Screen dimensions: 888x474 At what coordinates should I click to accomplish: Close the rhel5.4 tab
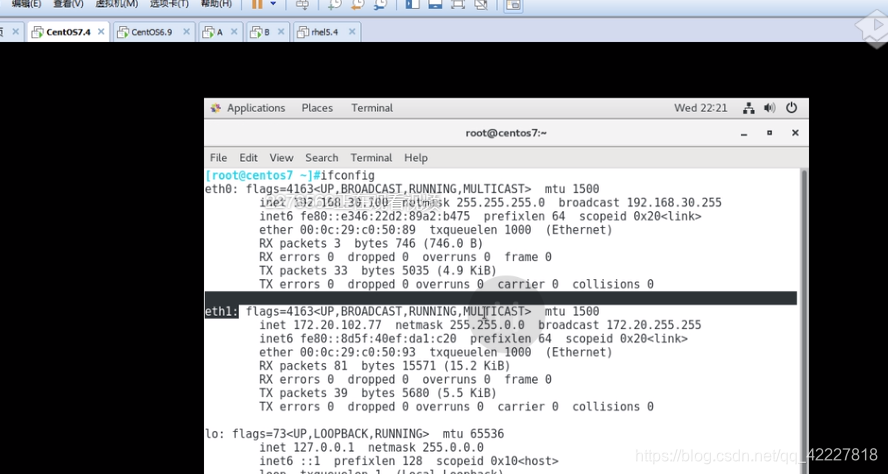click(352, 32)
